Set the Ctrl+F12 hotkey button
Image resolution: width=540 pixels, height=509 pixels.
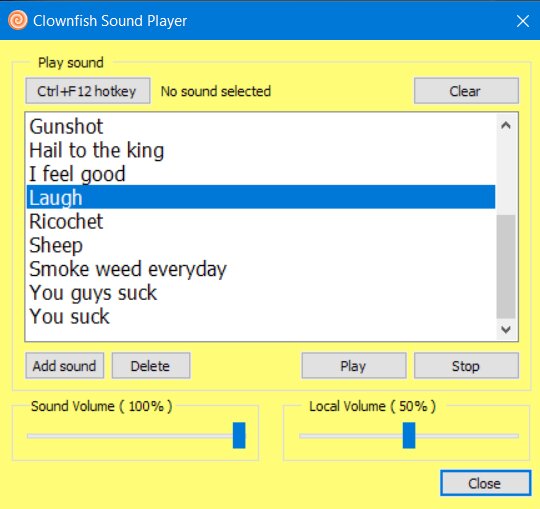88,91
